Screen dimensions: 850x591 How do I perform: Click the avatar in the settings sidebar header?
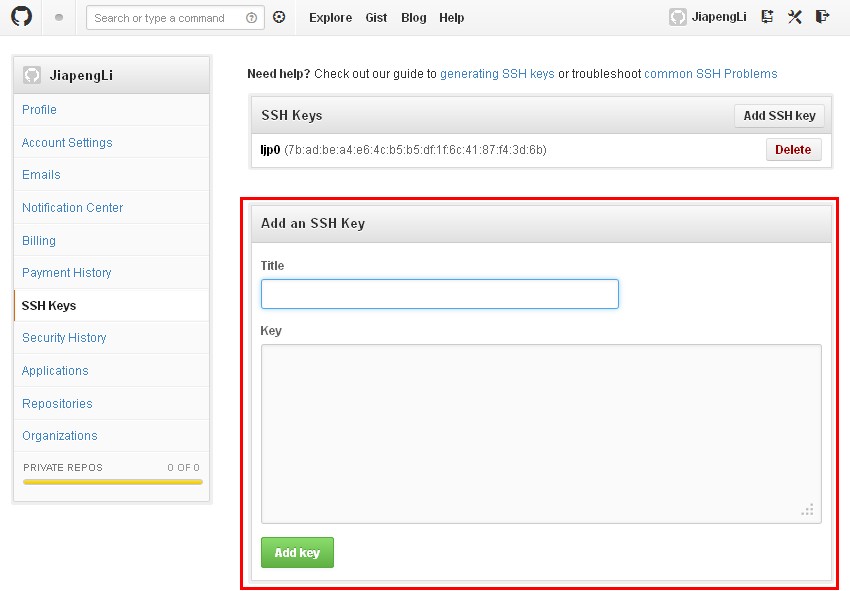point(31,74)
